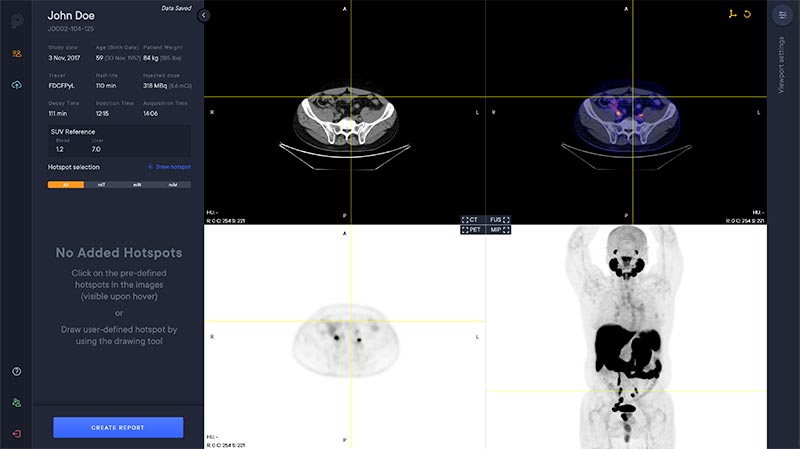The image size is (800, 449).
Task: Collapse the patient info panel arrow
Action: point(204,15)
